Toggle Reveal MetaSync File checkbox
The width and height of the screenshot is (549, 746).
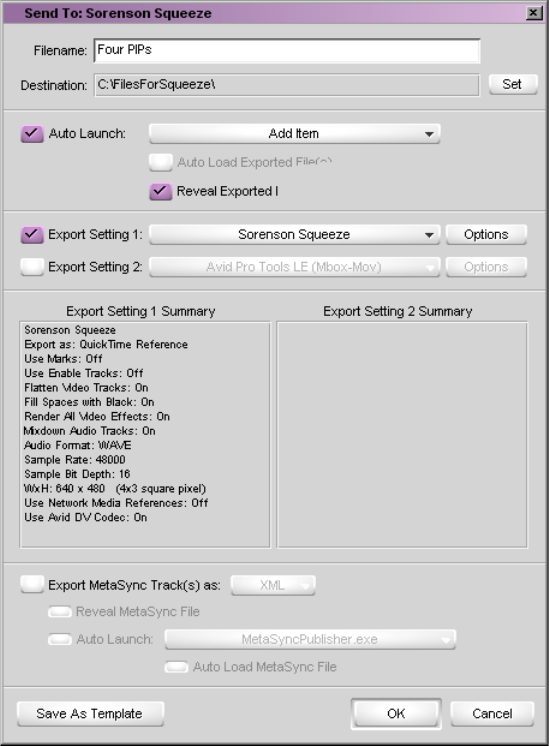tap(59, 612)
